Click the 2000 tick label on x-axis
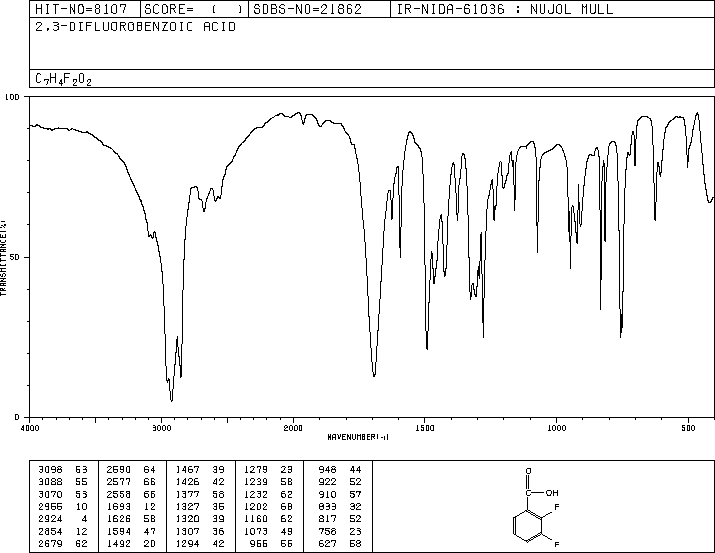Viewport: 715px width, 553px height. click(293, 428)
